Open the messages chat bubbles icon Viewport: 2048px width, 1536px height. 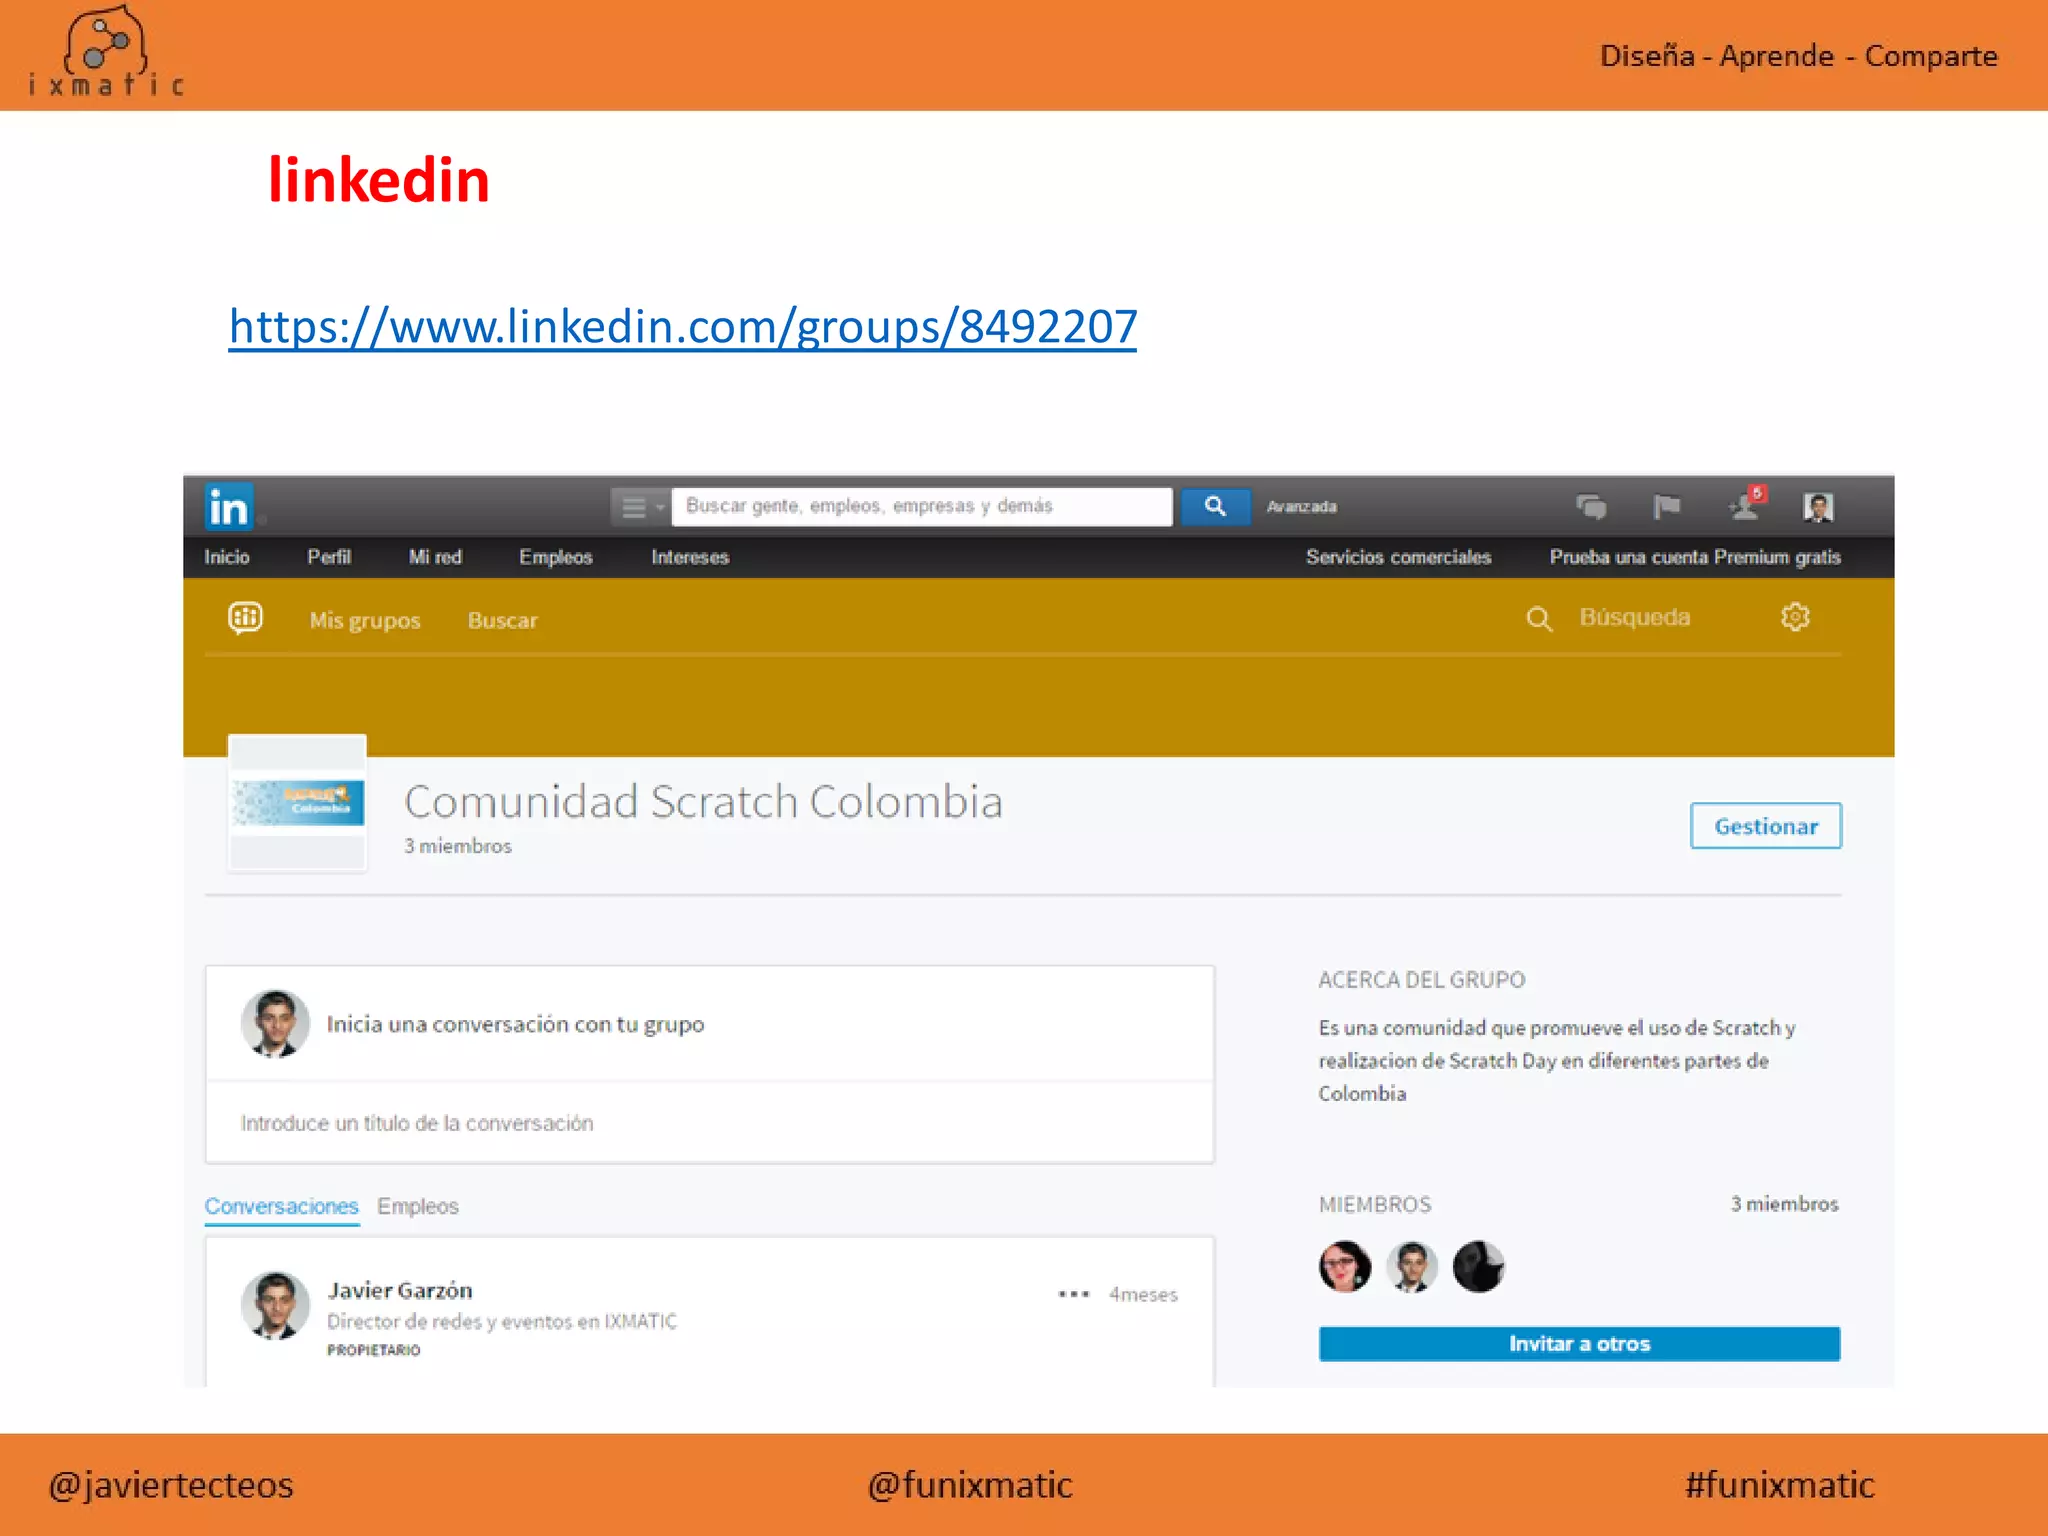1591,507
